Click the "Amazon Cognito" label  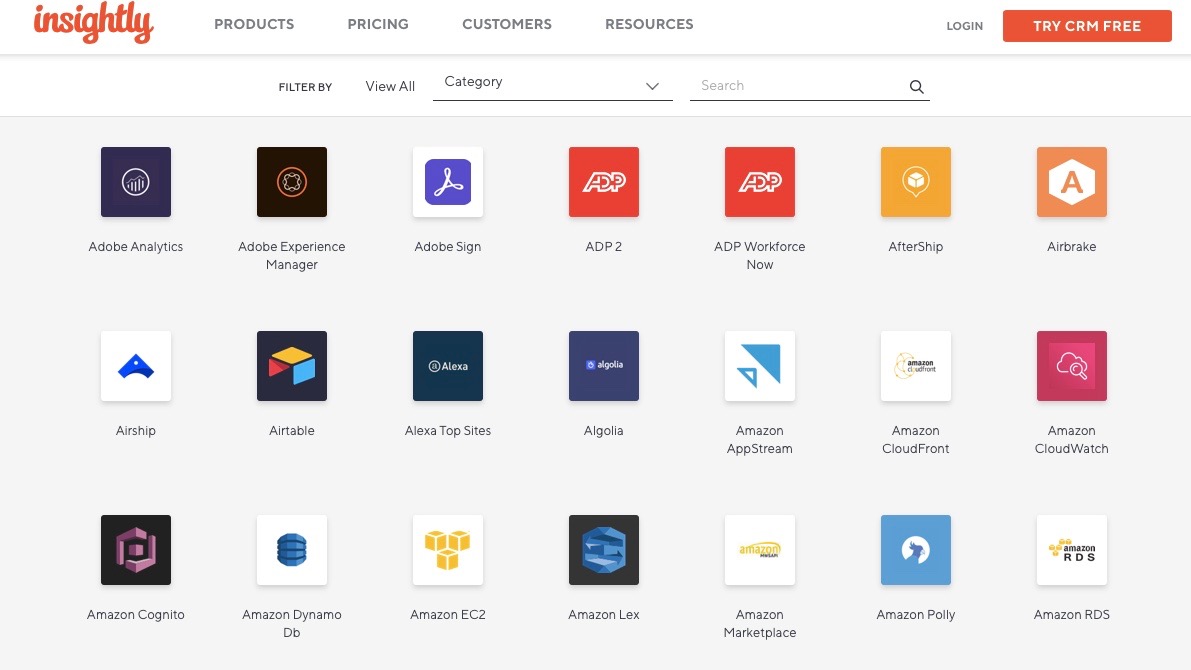136,615
